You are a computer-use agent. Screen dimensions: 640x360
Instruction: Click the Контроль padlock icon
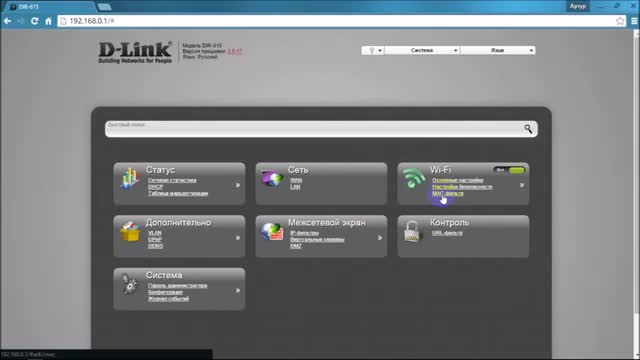pos(412,231)
